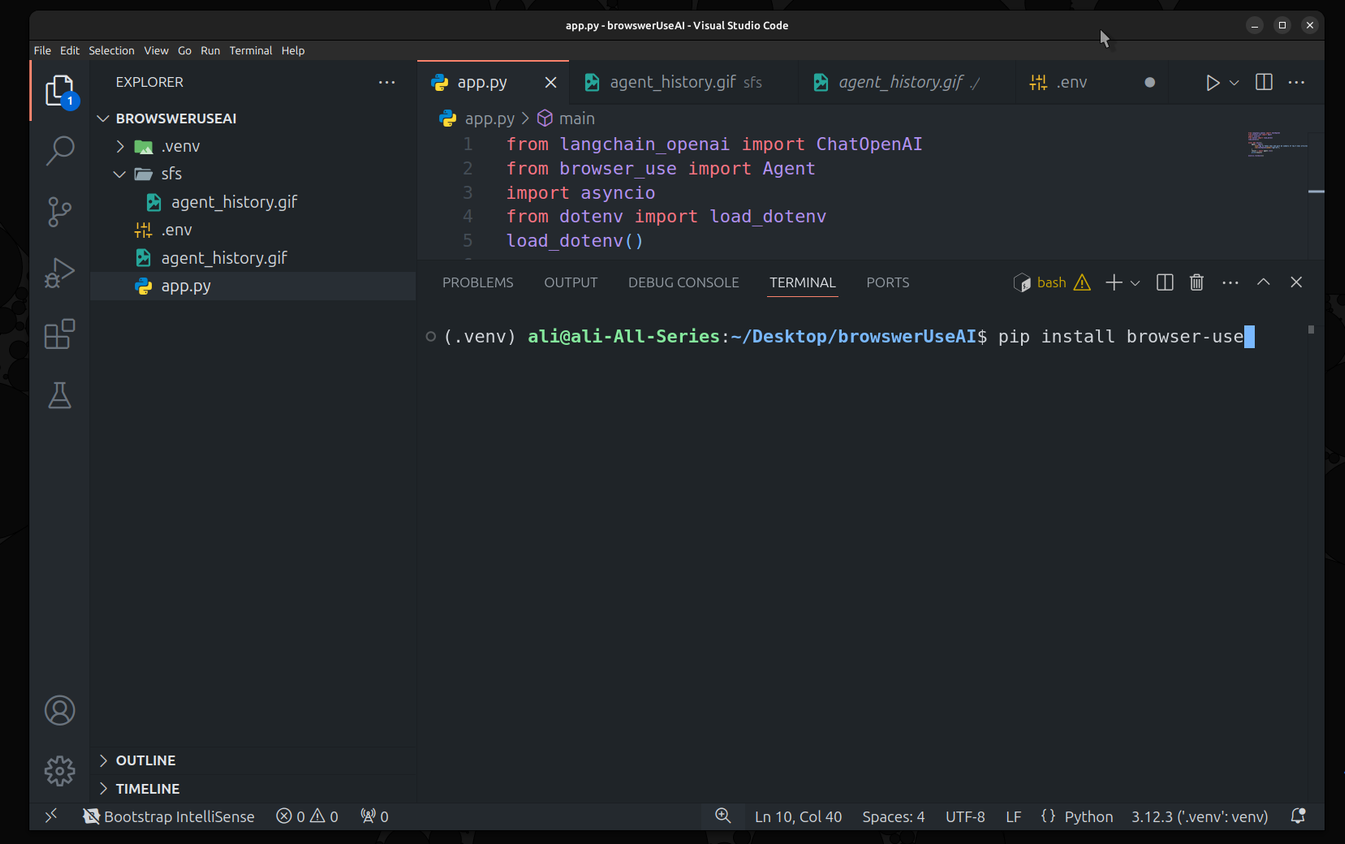Image resolution: width=1345 pixels, height=844 pixels.
Task: Open the Run and Debug view
Action: pos(60,272)
